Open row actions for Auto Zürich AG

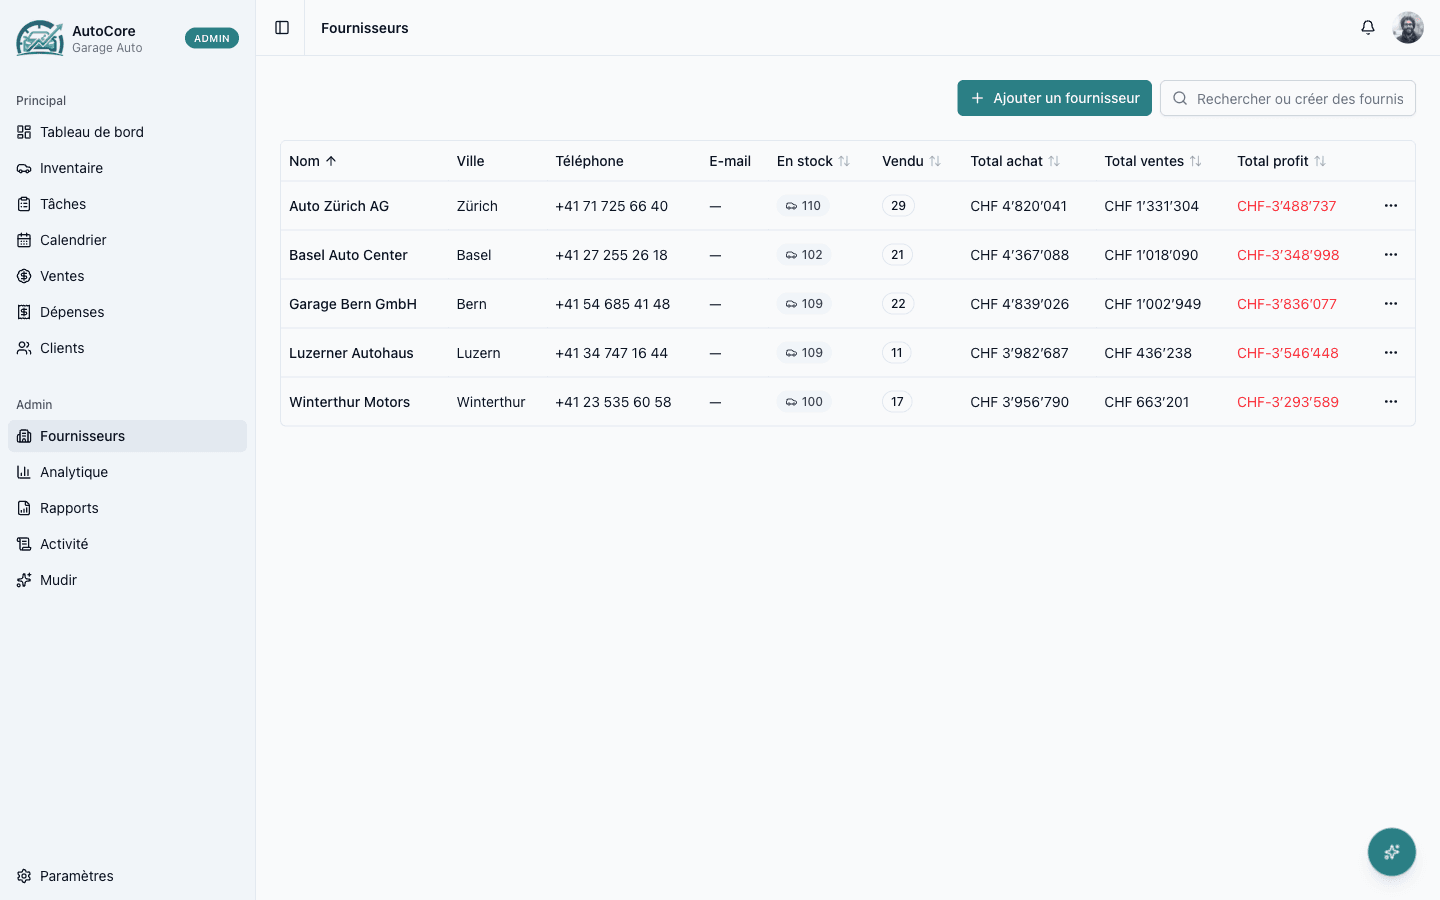1390,206
